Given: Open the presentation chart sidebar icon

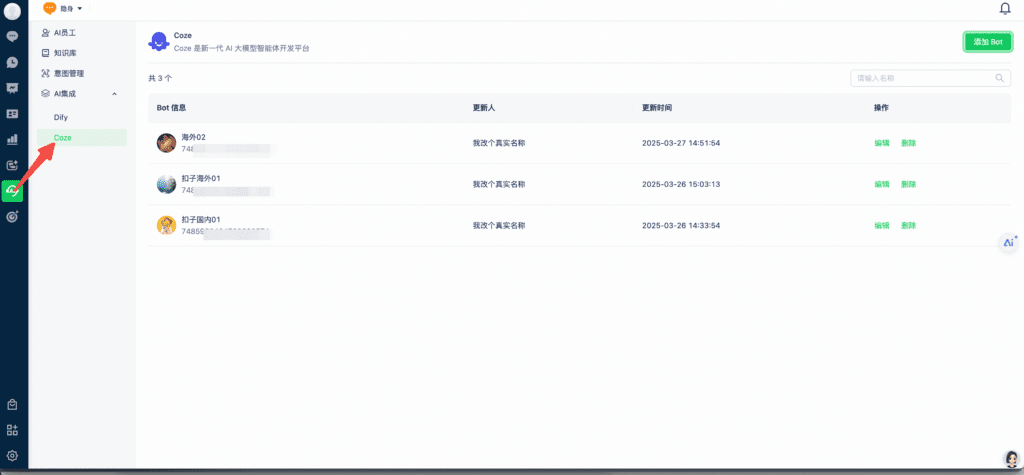Looking at the screenshot, I should click(x=12, y=88).
